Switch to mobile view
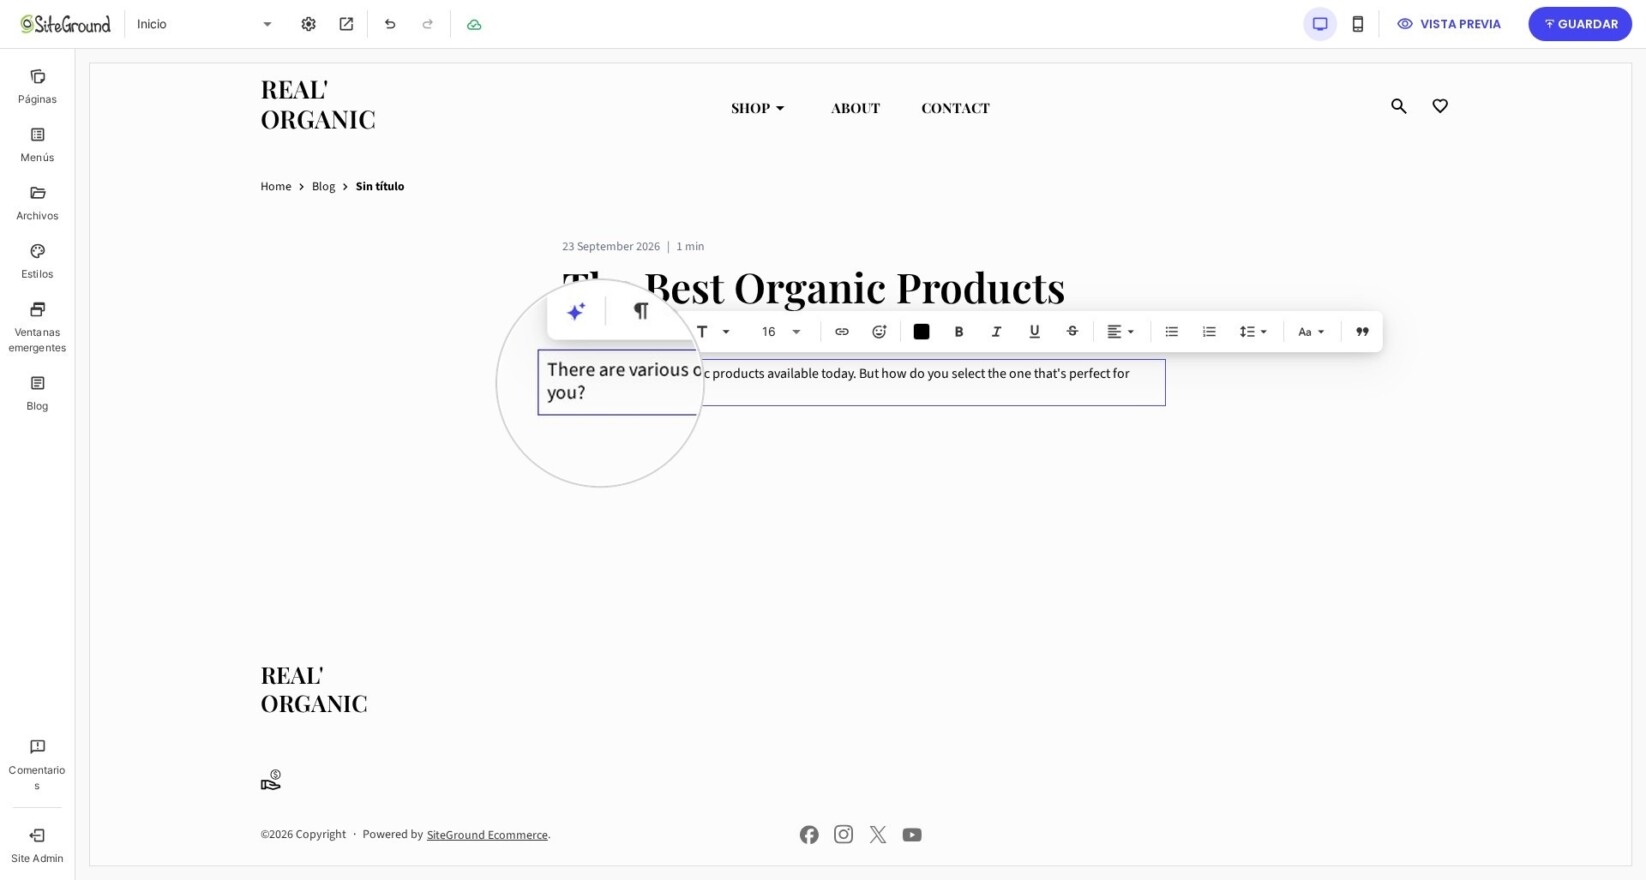 click(x=1358, y=24)
